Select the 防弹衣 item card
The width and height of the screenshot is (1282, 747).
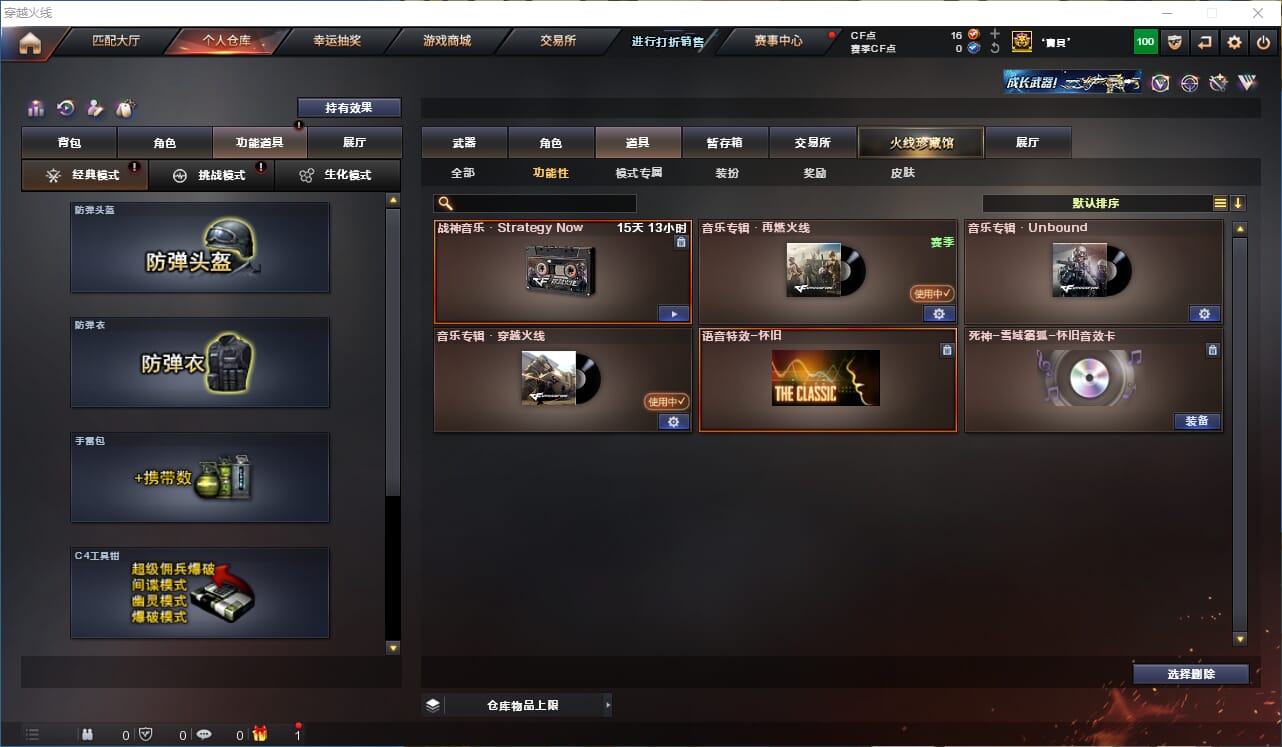(200, 362)
